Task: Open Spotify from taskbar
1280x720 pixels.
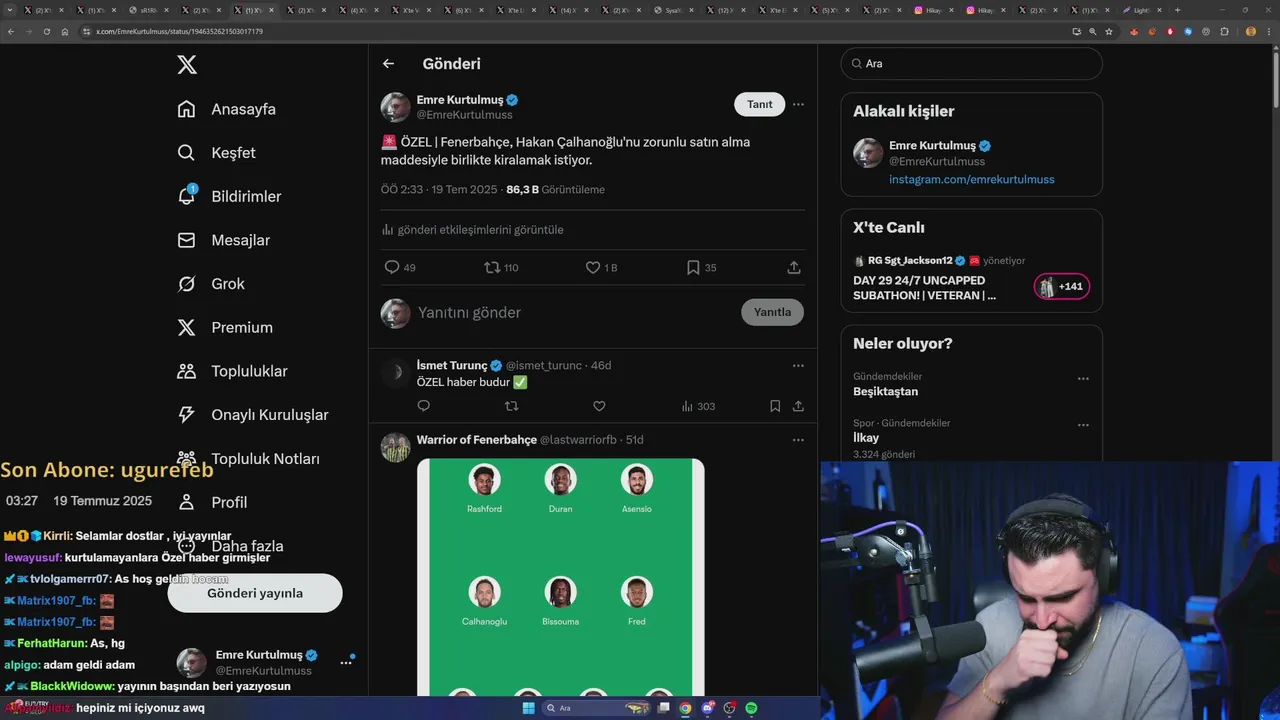Action: (x=751, y=708)
